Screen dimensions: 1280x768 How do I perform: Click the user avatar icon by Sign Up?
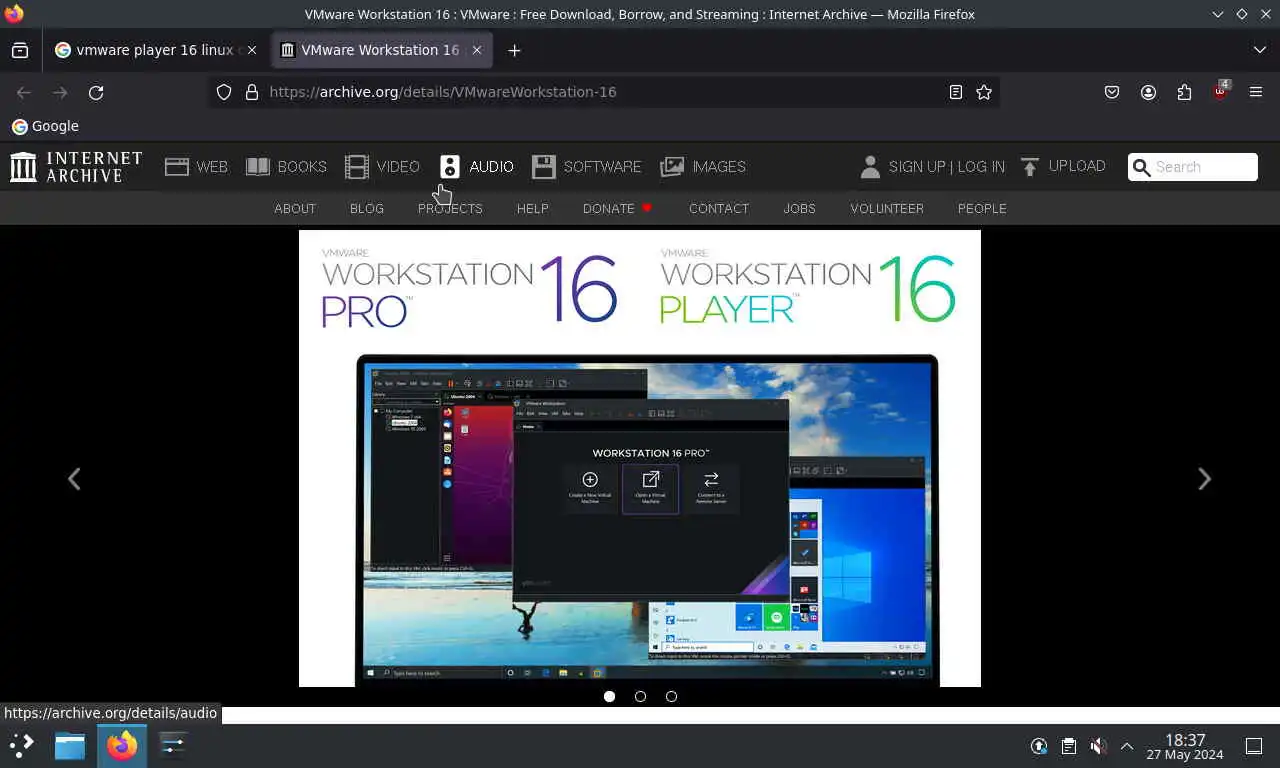(x=870, y=167)
